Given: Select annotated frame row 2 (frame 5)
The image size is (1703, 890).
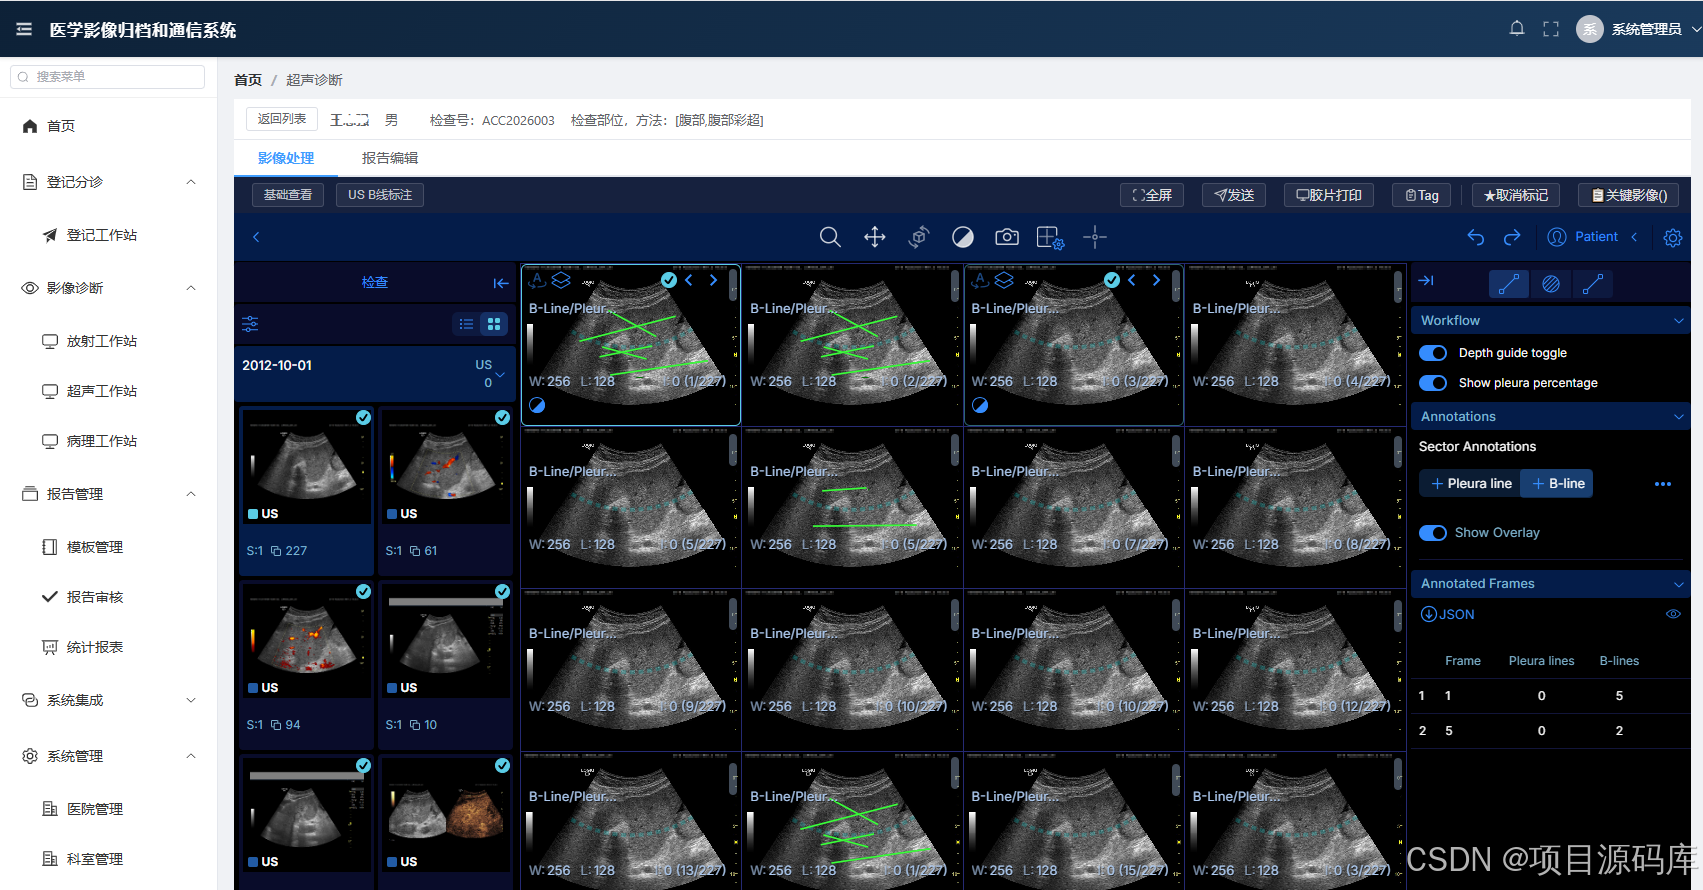Looking at the screenshot, I should [1550, 731].
